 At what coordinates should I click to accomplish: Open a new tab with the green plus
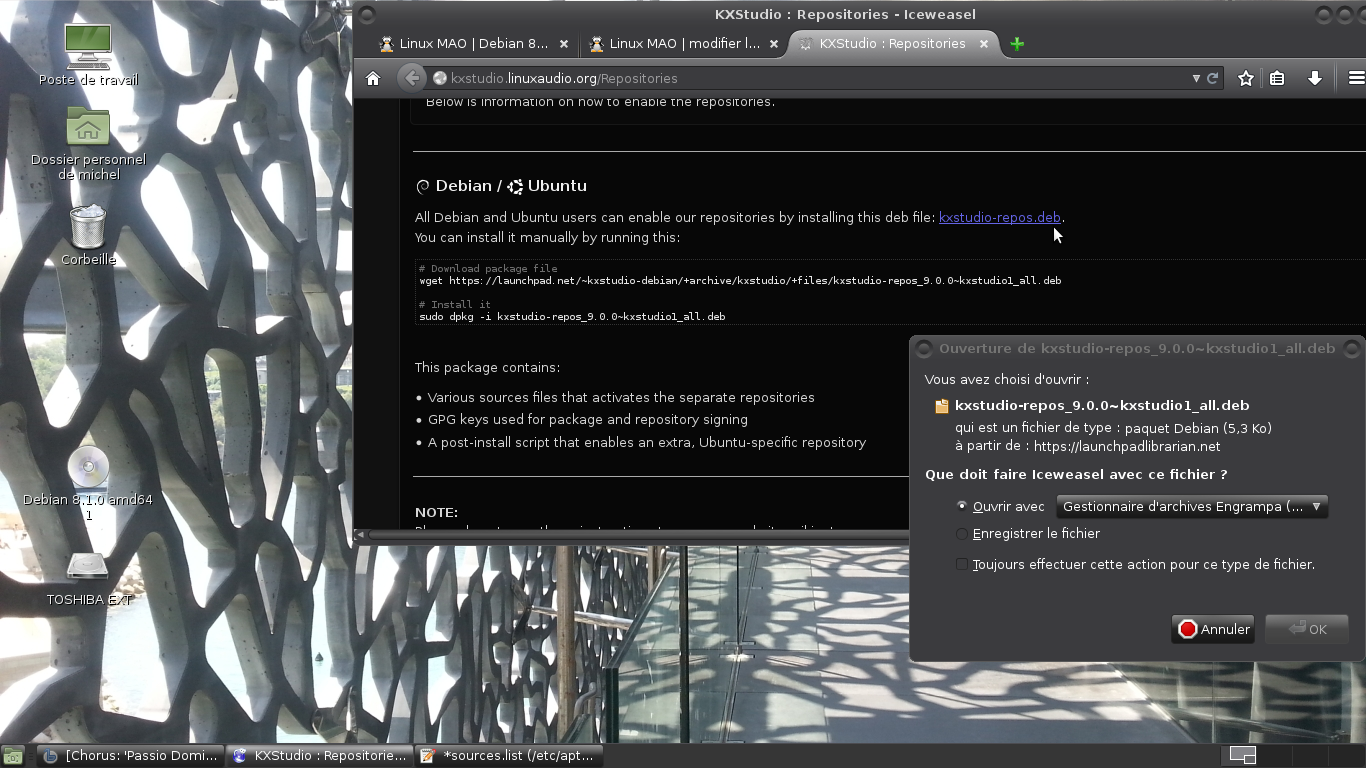pyautogui.click(x=1017, y=44)
